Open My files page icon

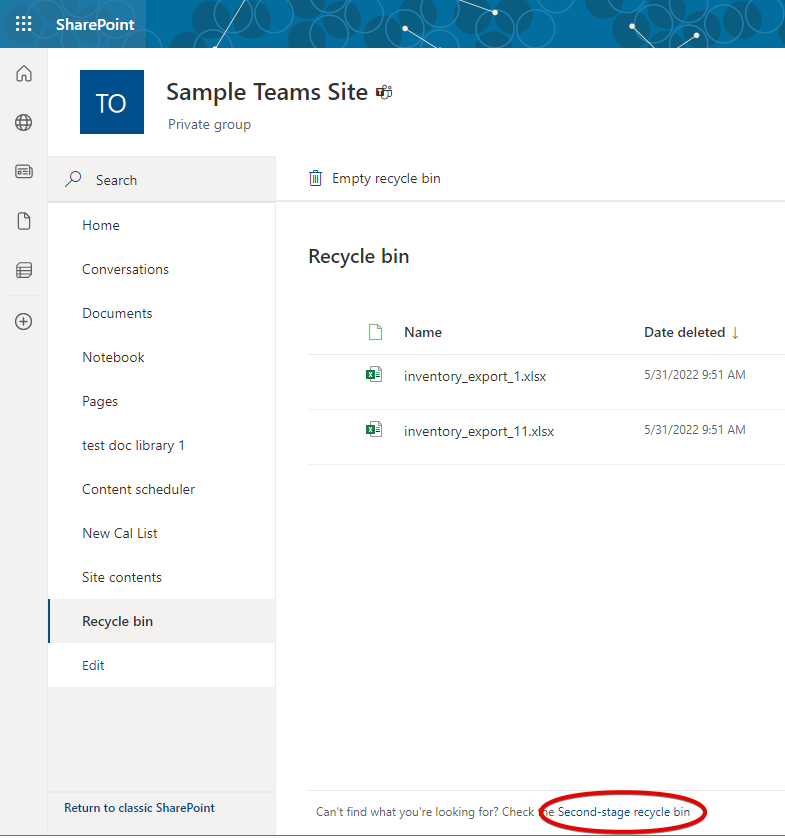click(x=24, y=221)
